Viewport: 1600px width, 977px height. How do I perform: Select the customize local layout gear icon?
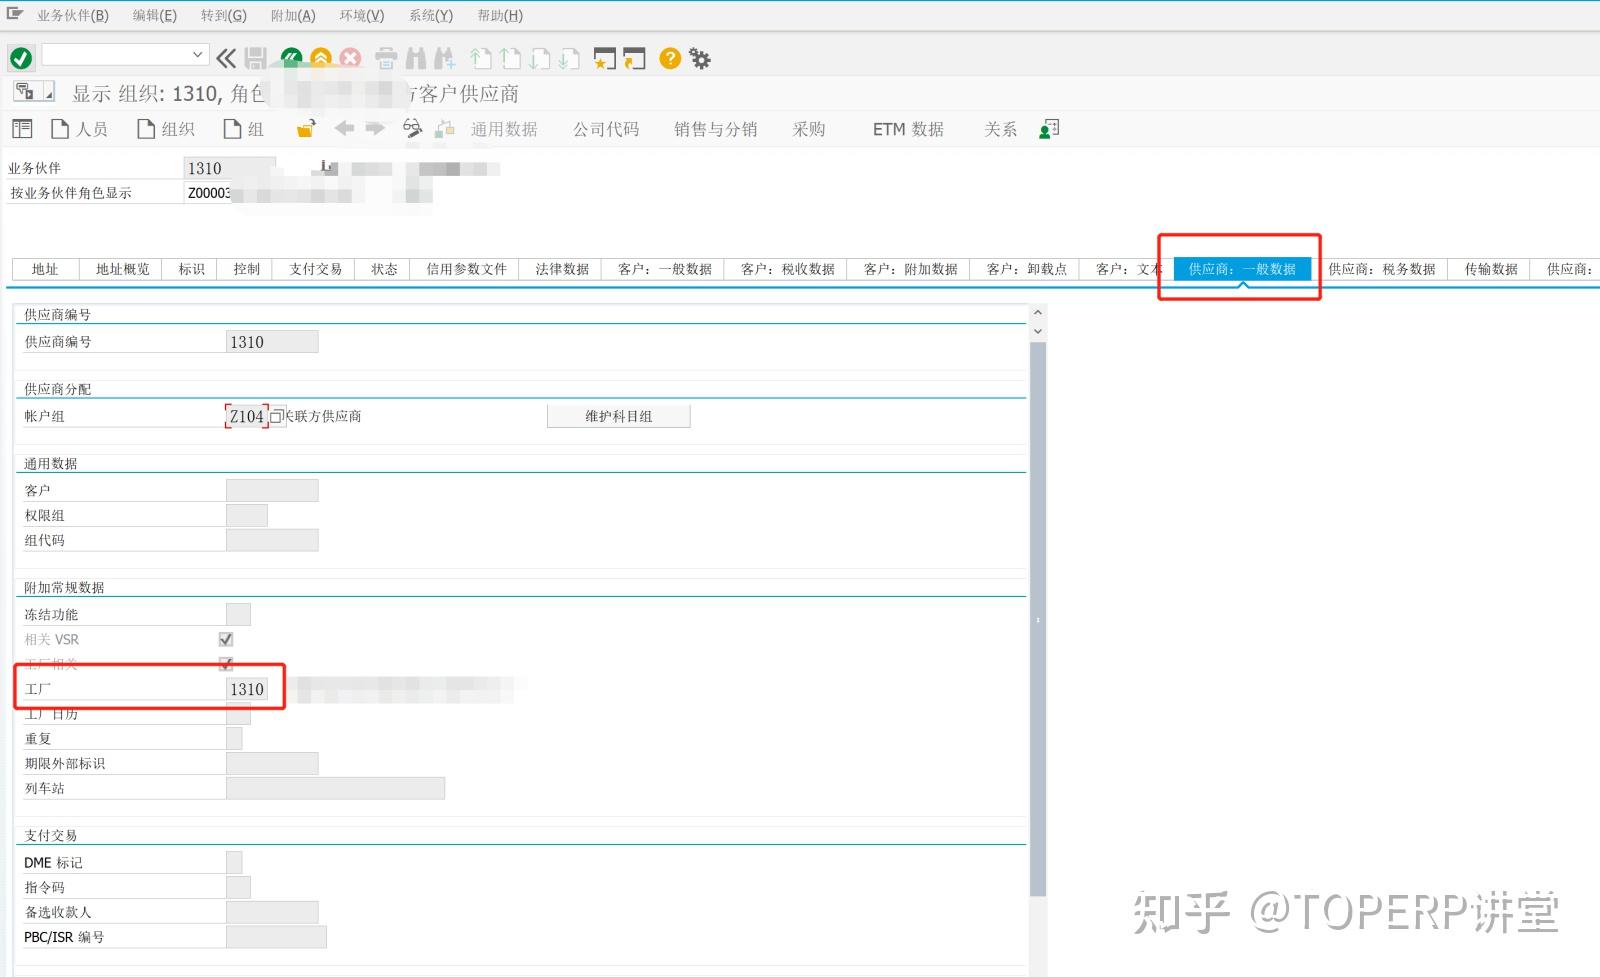(699, 58)
